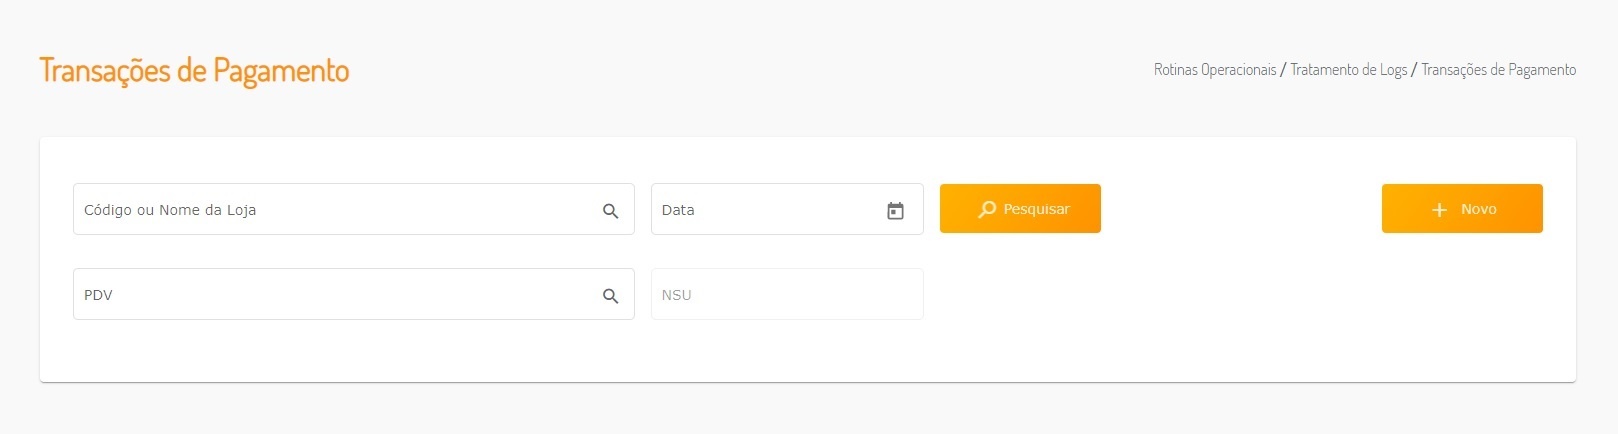The width and height of the screenshot is (1619, 434).
Task: Open Tratamento de Logs breadcrumb link
Action: tap(1348, 70)
